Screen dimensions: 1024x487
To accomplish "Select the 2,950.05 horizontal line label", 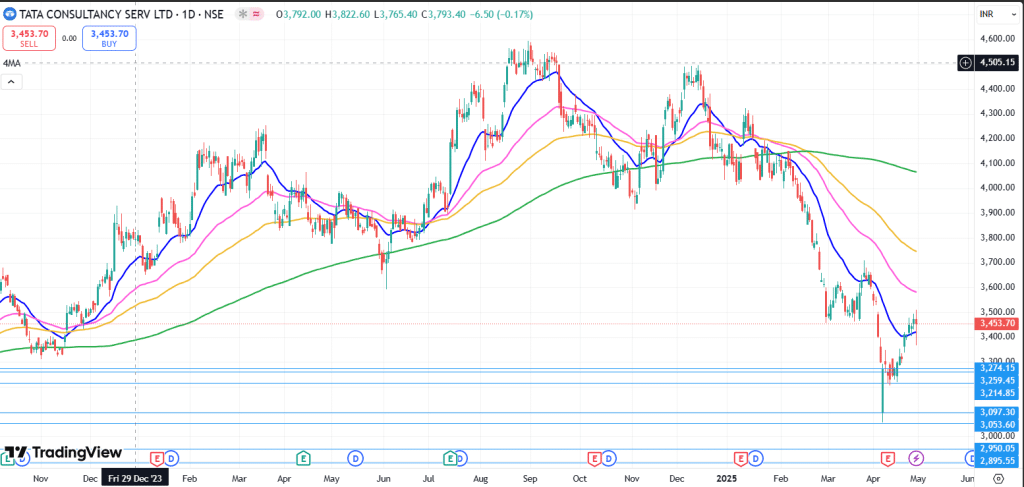I will tap(995, 448).
